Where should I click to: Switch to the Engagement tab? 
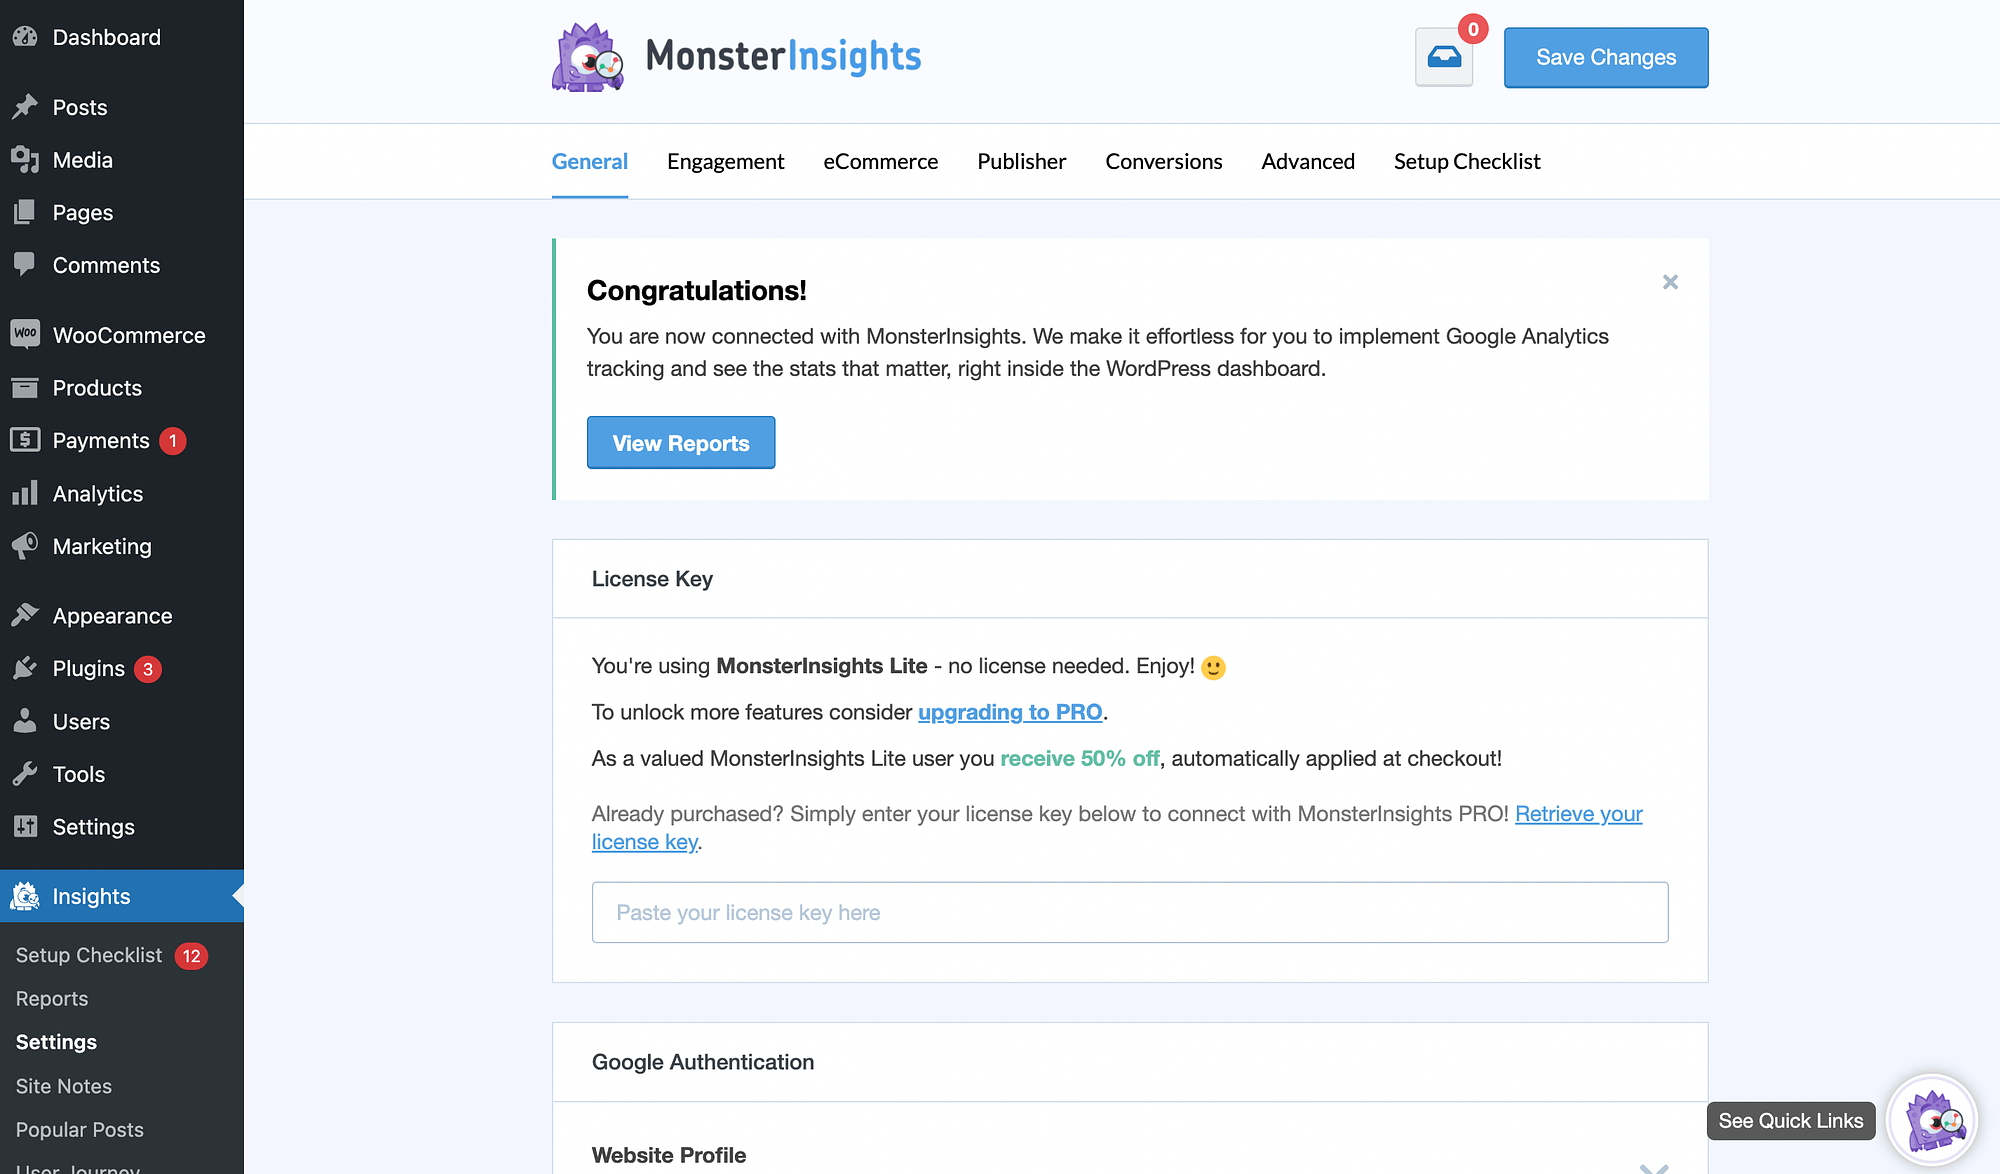point(725,159)
